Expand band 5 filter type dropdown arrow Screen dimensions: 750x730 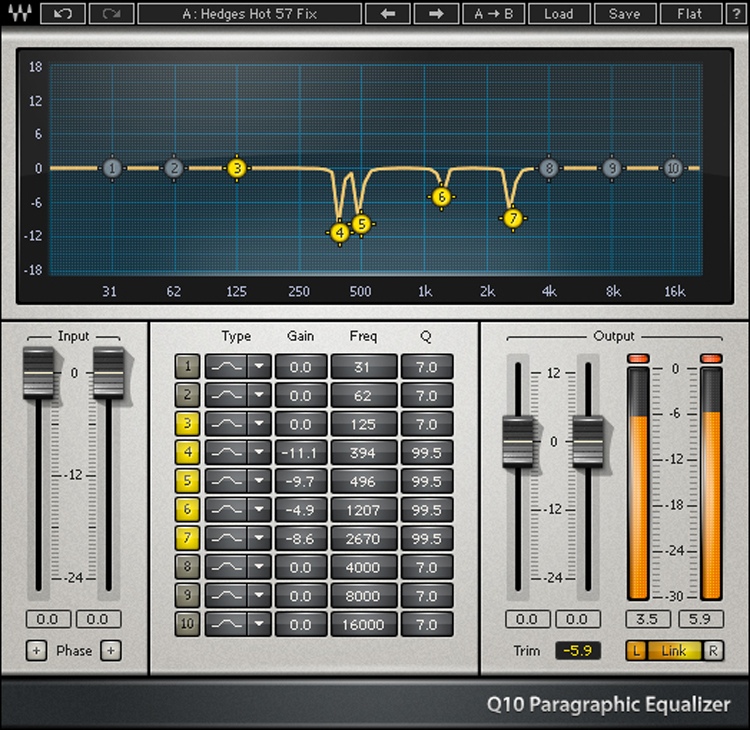[x=260, y=482]
